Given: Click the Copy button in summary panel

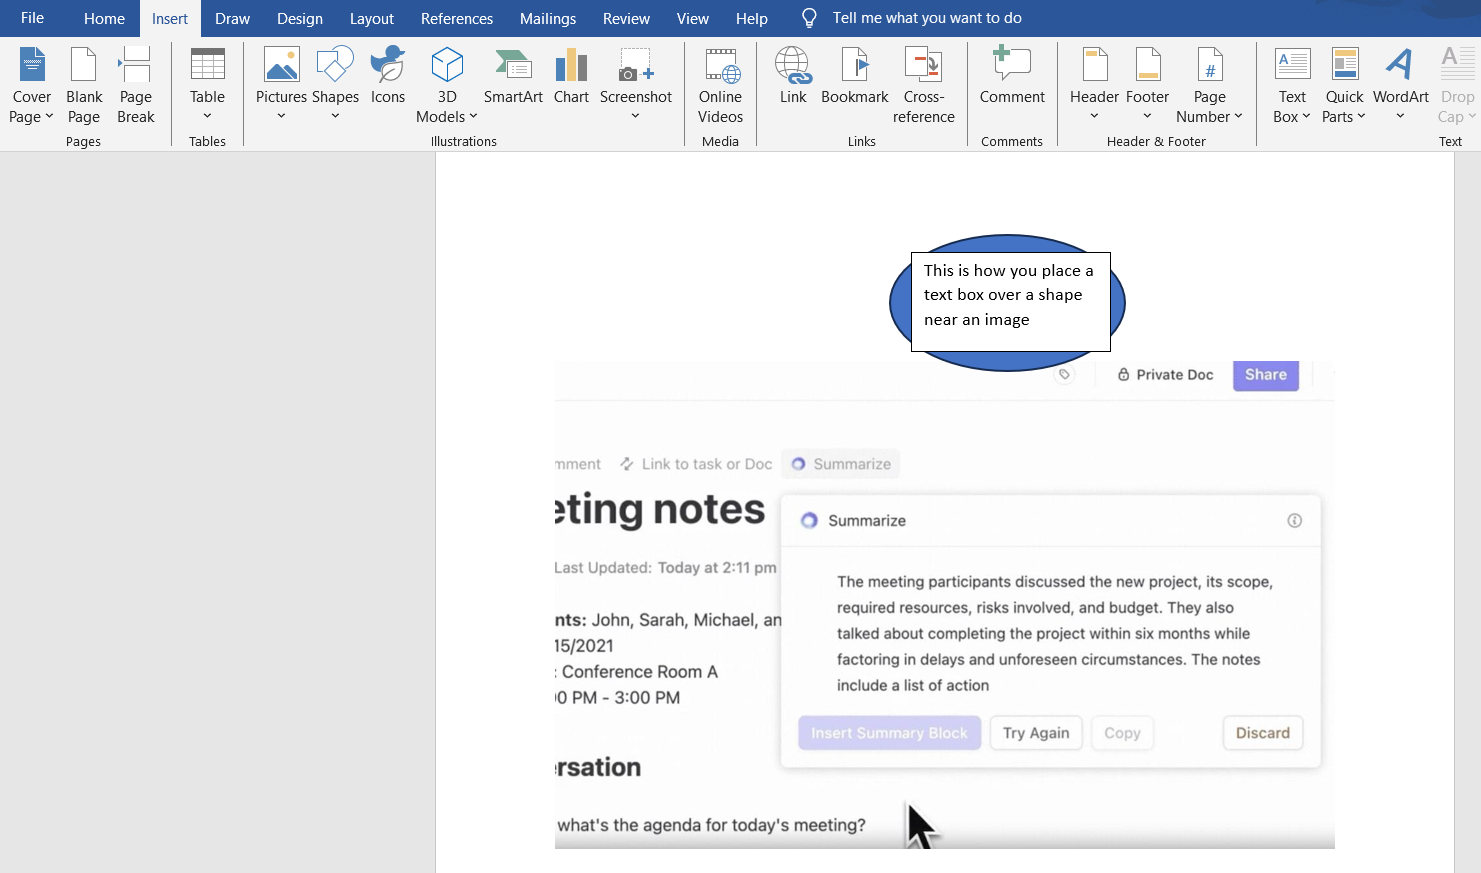Looking at the screenshot, I should (x=1122, y=733).
